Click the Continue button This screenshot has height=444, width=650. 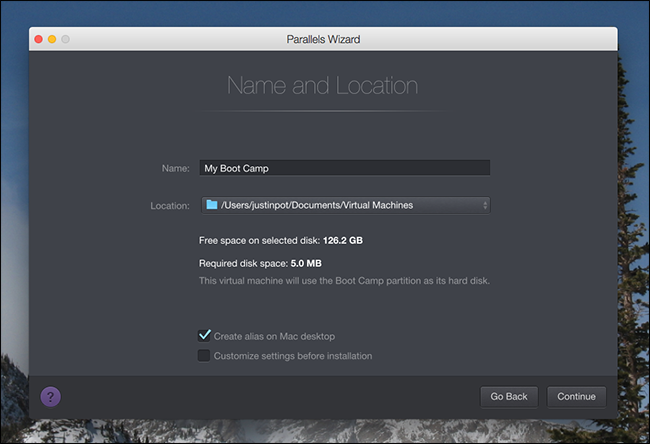coord(576,397)
